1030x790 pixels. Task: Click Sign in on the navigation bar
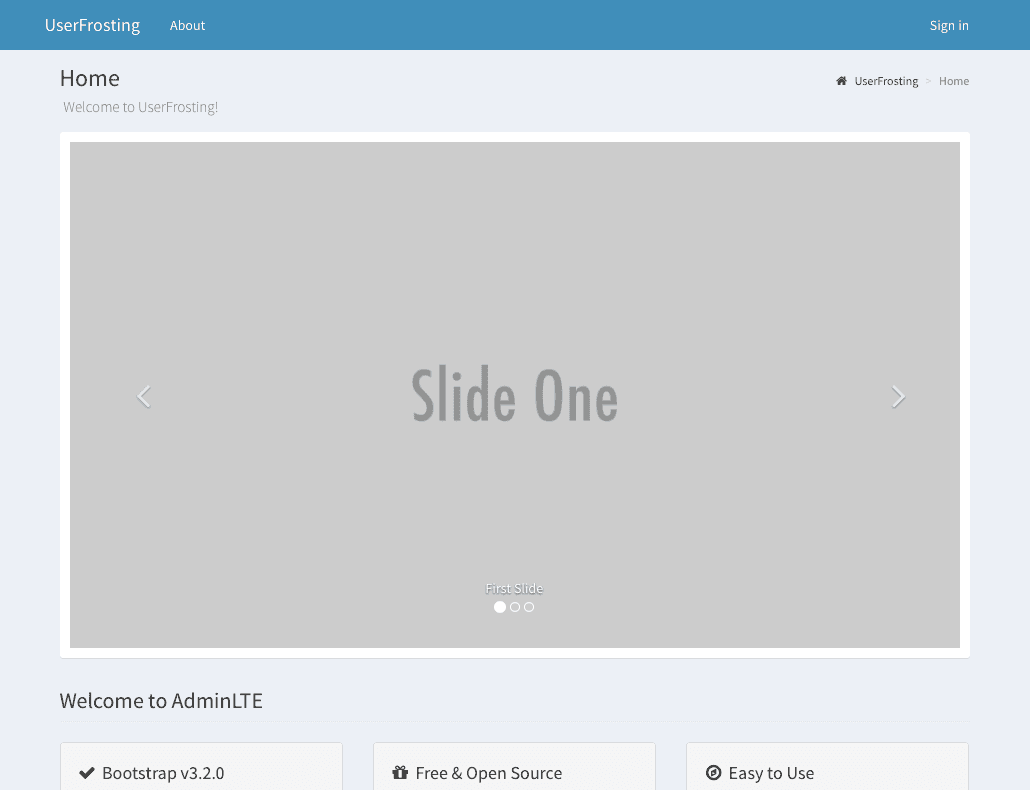point(949,25)
